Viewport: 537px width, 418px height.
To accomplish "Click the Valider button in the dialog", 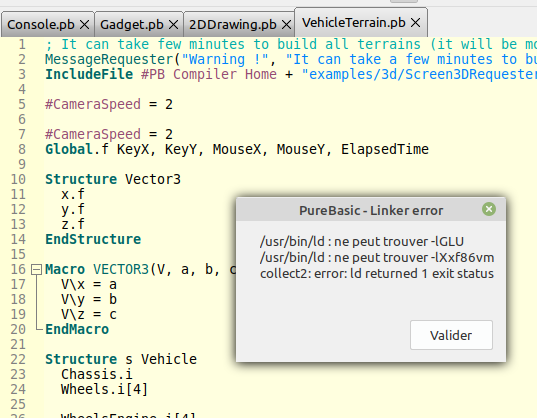I will pyautogui.click(x=451, y=335).
